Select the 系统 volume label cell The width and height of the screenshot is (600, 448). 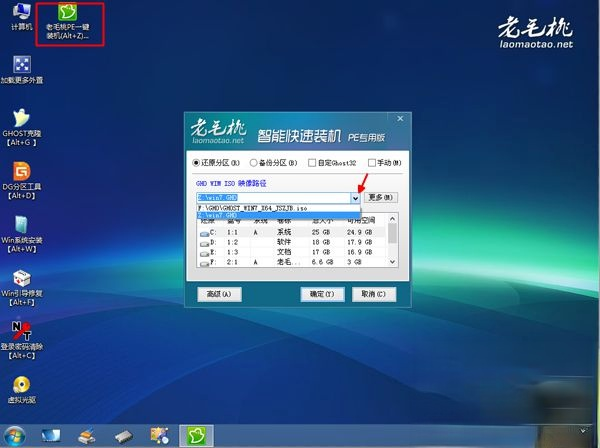[284, 232]
